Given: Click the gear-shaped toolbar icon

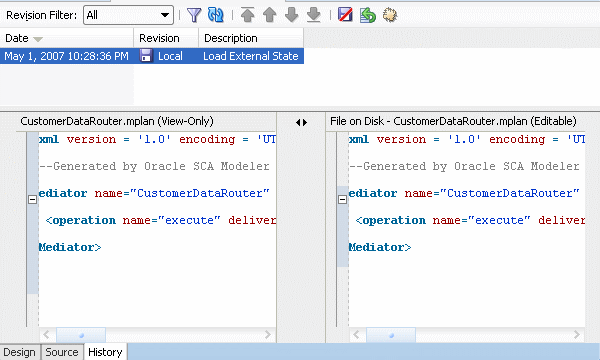Looking at the screenshot, I should tap(390, 15).
